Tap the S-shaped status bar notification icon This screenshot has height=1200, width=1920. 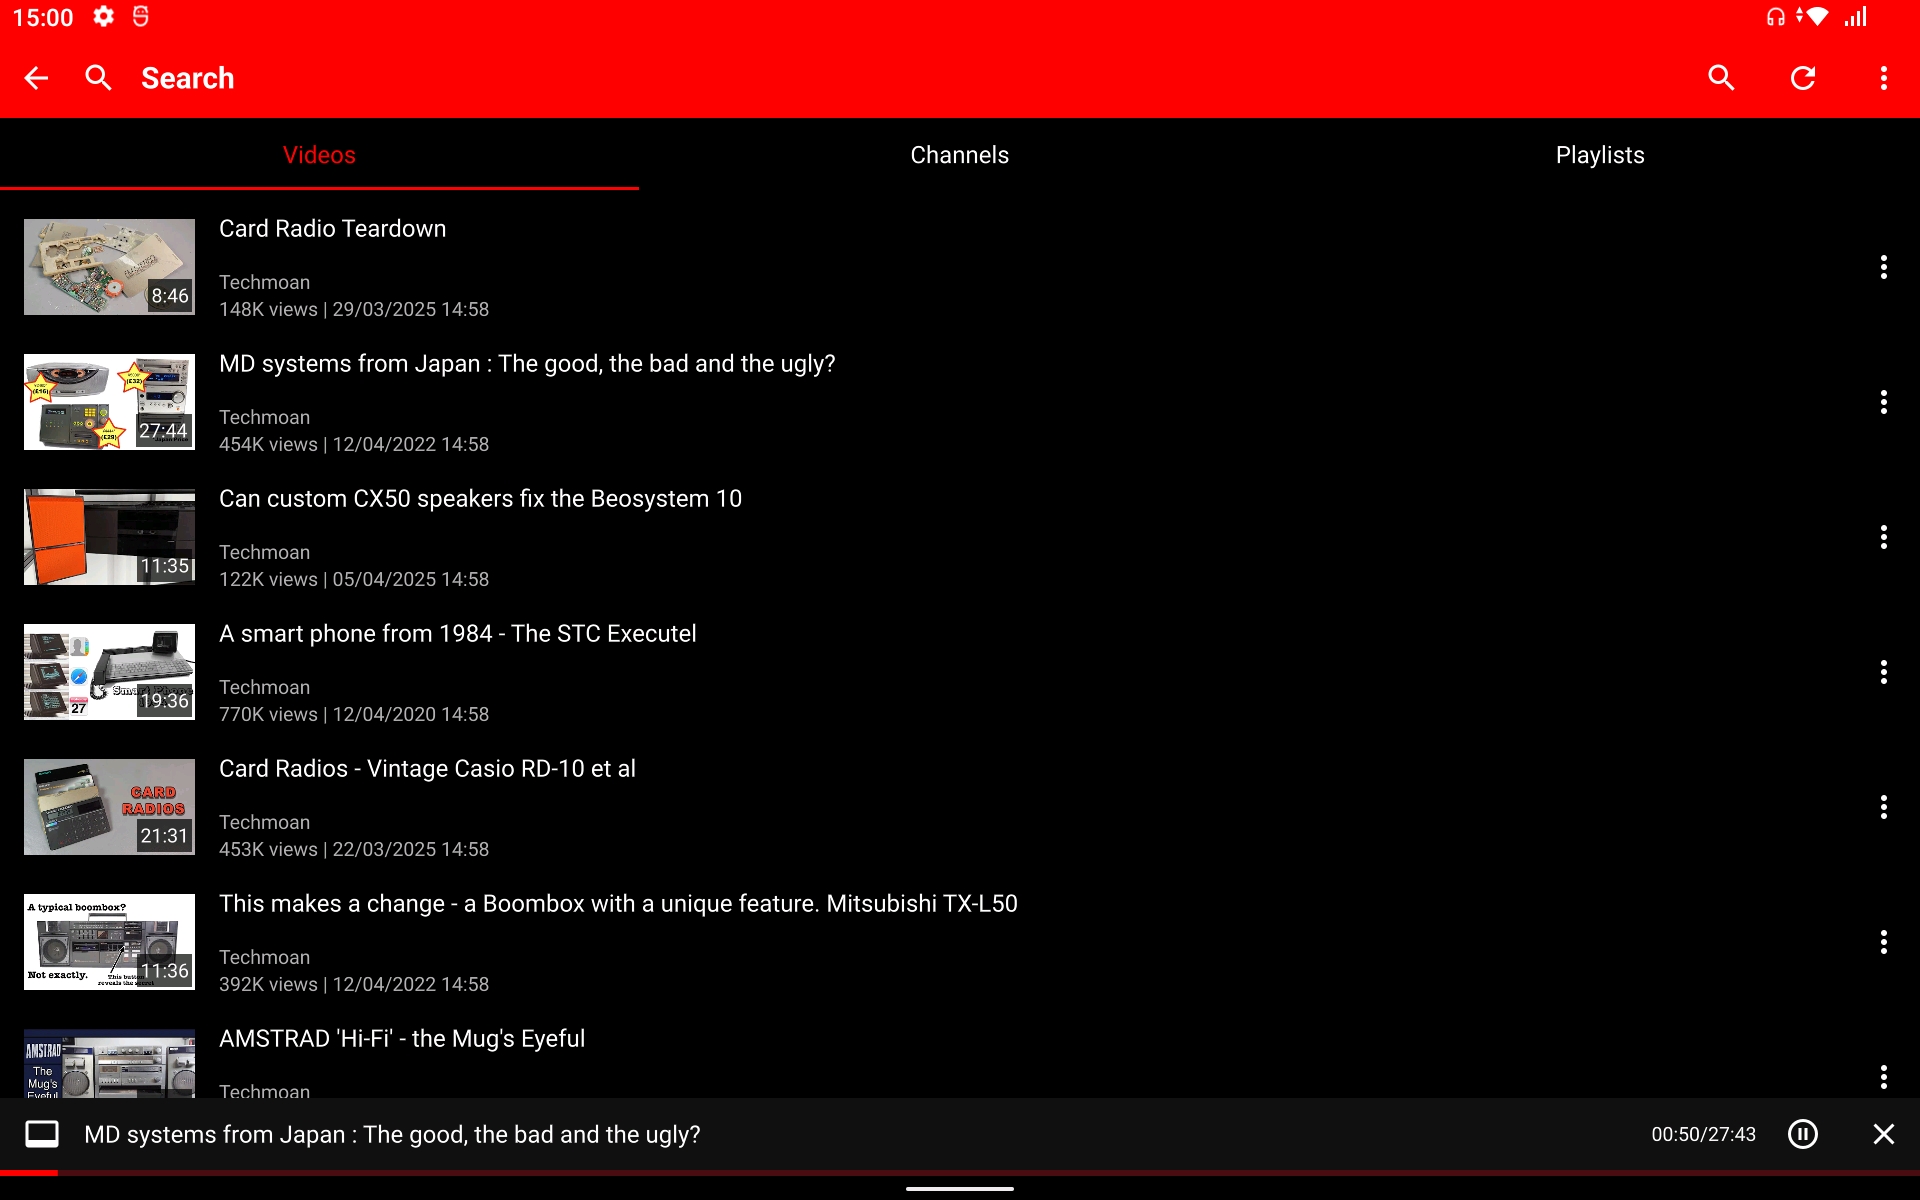tap(141, 17)
